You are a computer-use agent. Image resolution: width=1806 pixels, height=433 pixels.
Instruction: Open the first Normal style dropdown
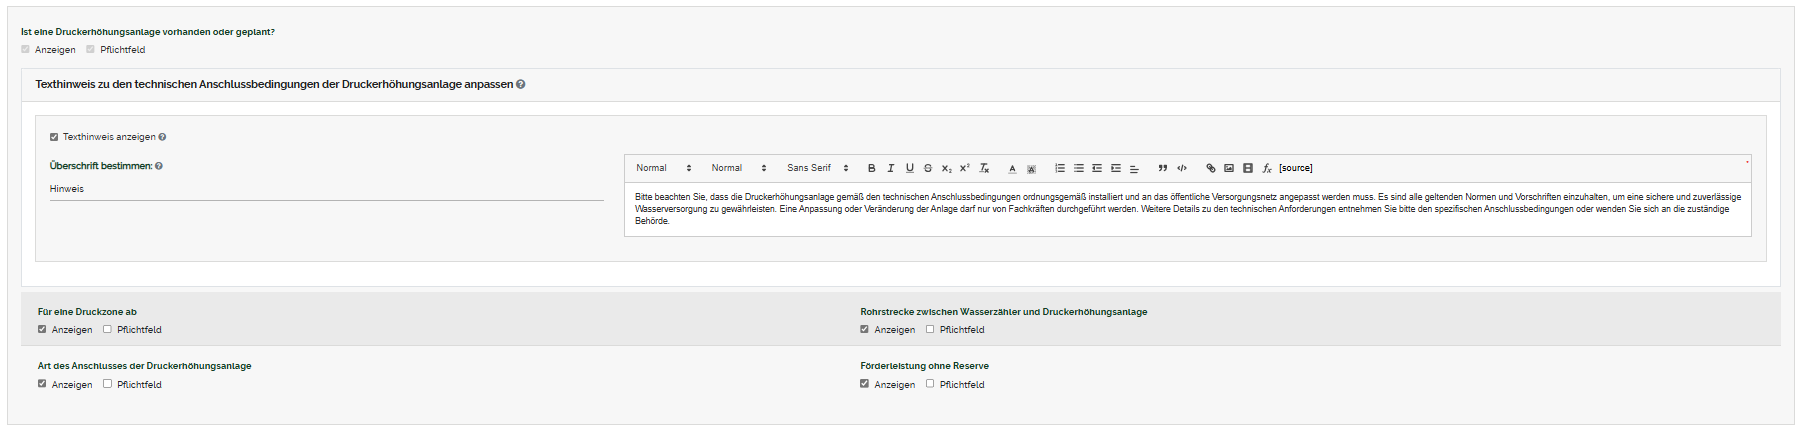663,168
